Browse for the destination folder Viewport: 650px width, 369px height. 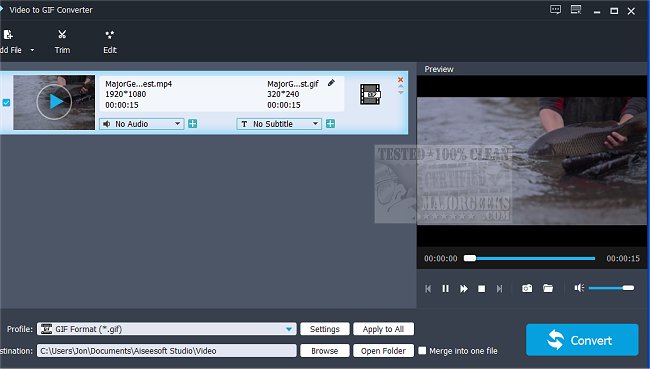tap(325, 351)
